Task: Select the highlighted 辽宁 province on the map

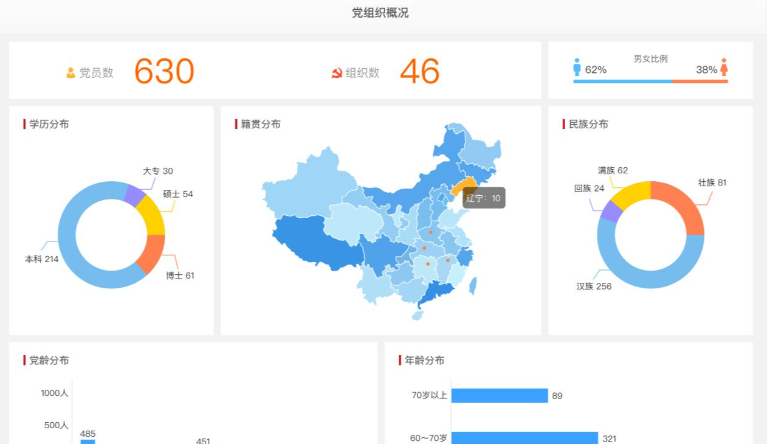Action: click(x=461, y=187)
